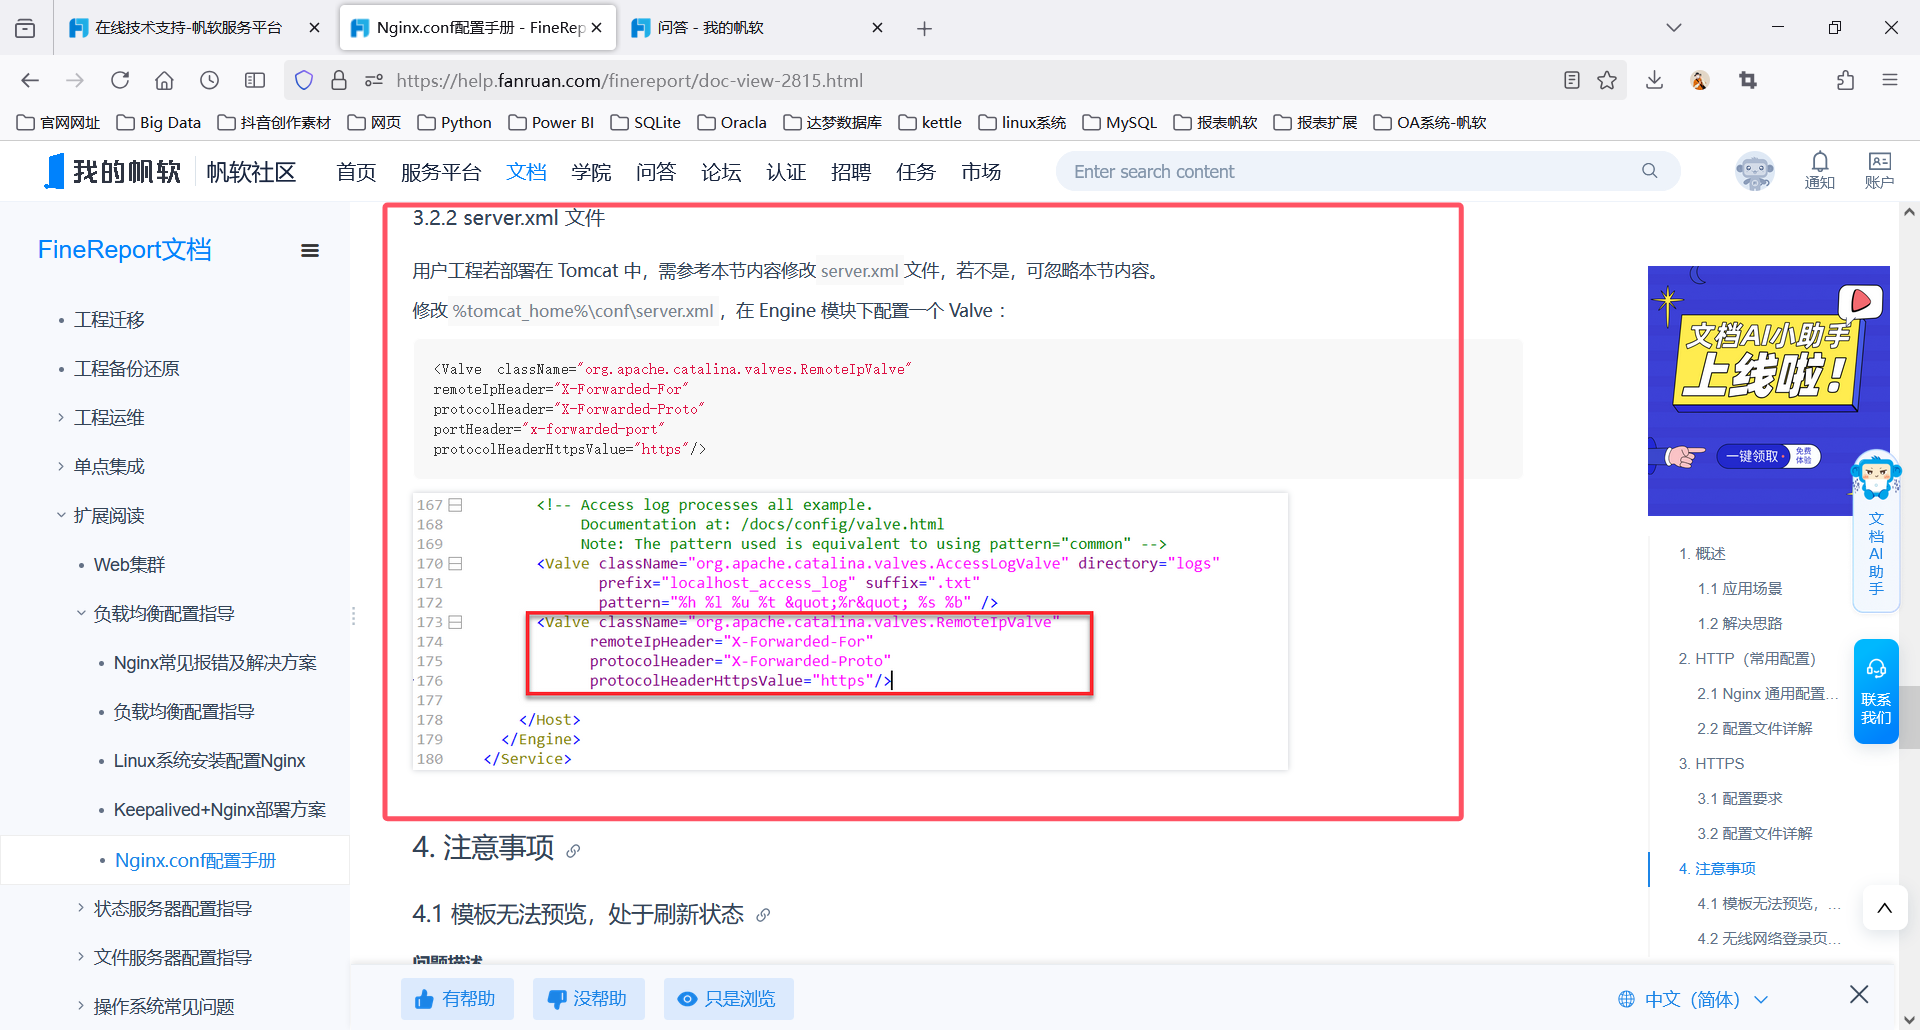The width and height of the screenshot is (1920, 1030).
Task: Click the search magnifier icon
Action: pos(1649,171)
